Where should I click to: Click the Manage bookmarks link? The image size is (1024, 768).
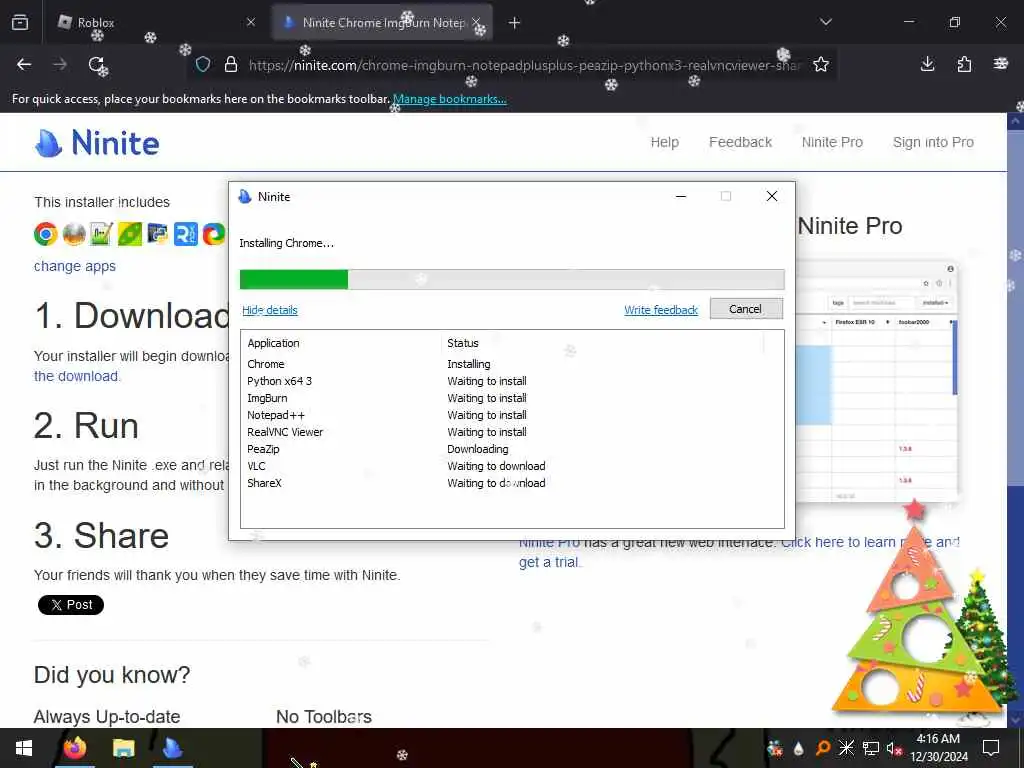(449, 99)
